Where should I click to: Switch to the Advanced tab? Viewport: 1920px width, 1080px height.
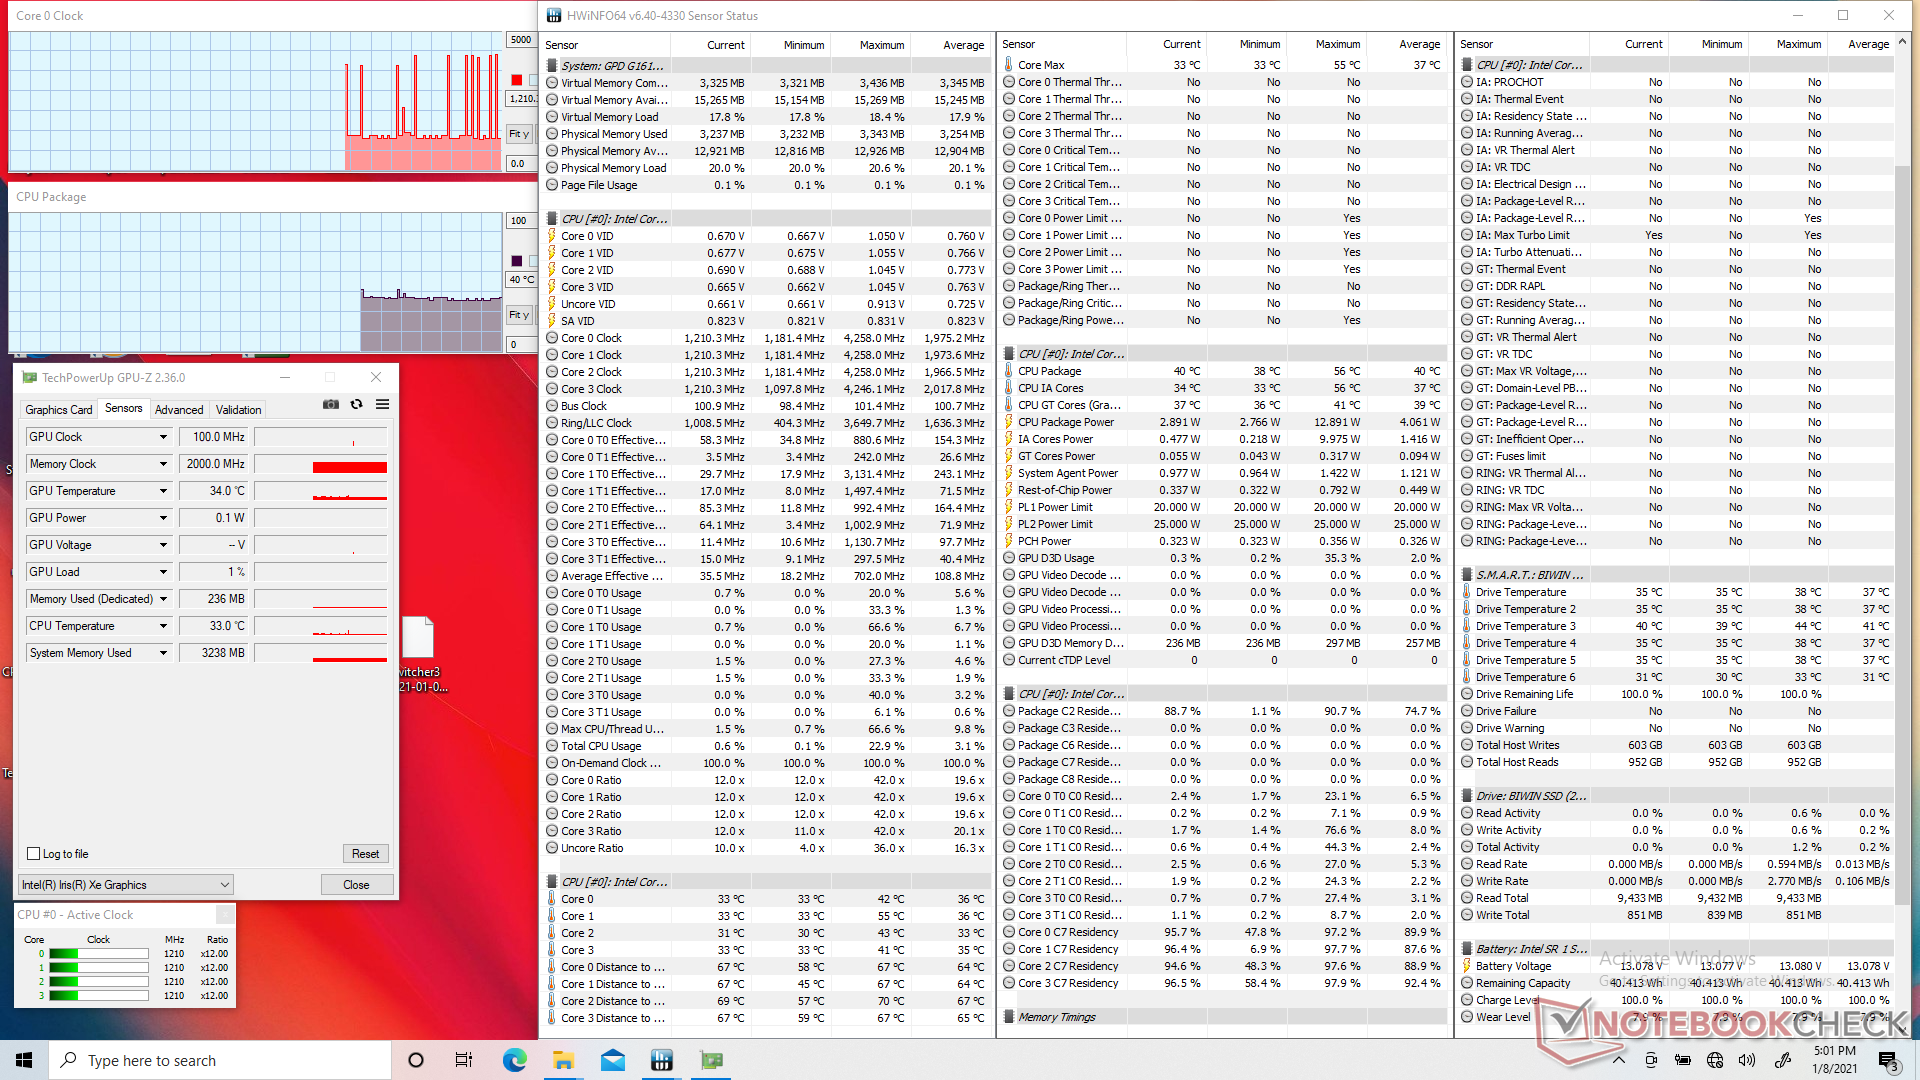tap(179, 409)
